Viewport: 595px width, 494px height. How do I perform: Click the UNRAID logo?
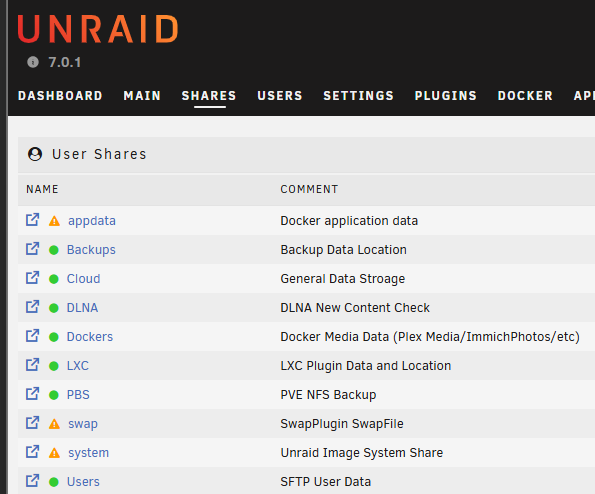[98, 29]
